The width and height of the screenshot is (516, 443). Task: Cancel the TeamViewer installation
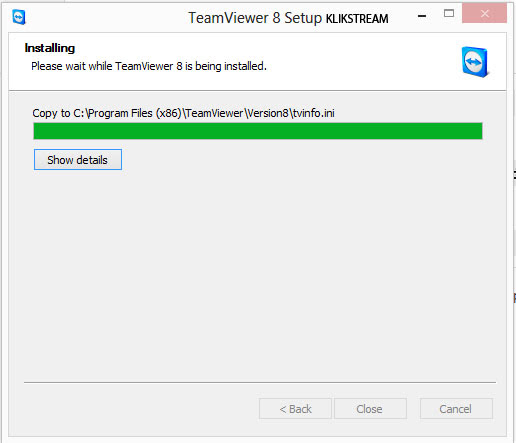click(x=456, y=409)
